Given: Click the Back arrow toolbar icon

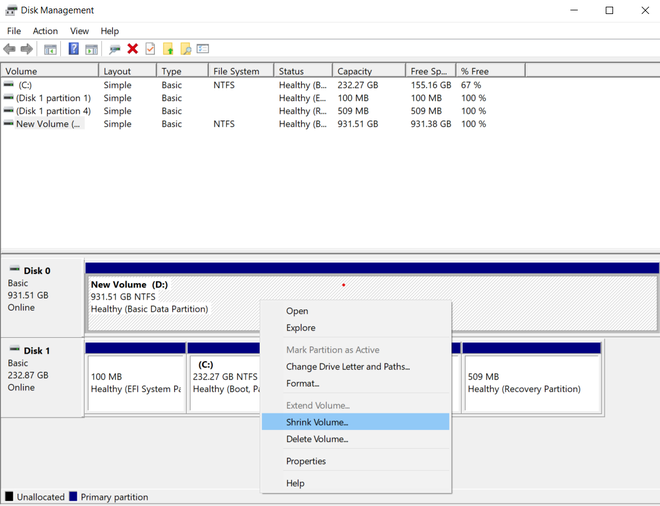Looking at the screenshot, I should pyautogui.click(x=9, y=49).
